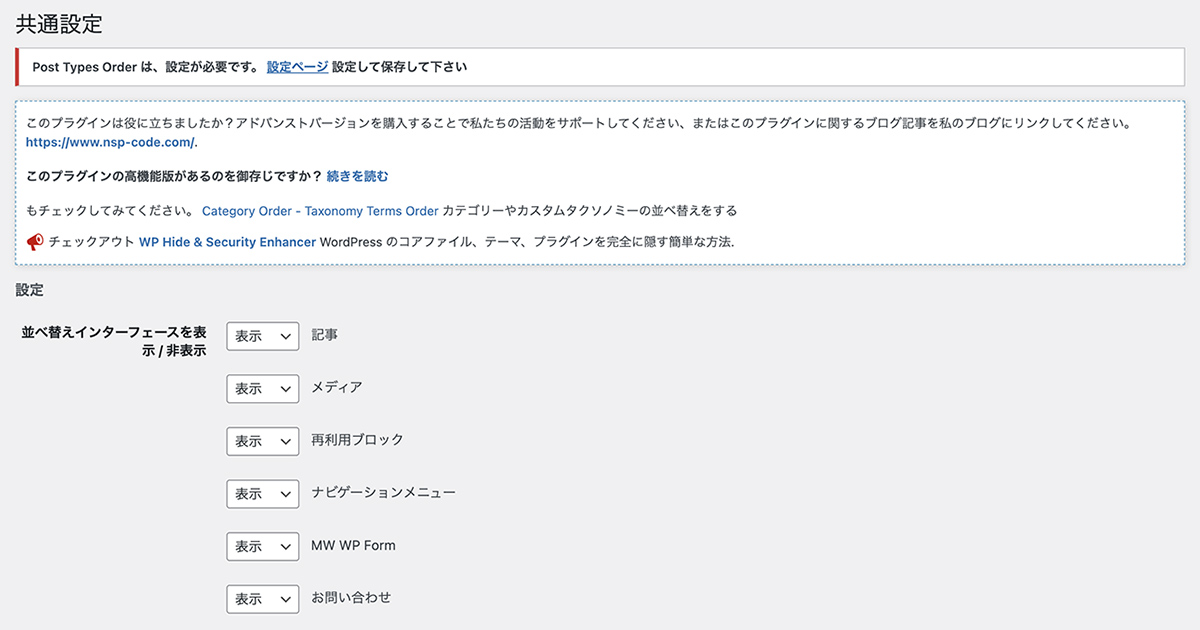The width and height of the screenshot is (1200, 630).
Task: Click the red megaphone icon
Action: click(35, 242)
